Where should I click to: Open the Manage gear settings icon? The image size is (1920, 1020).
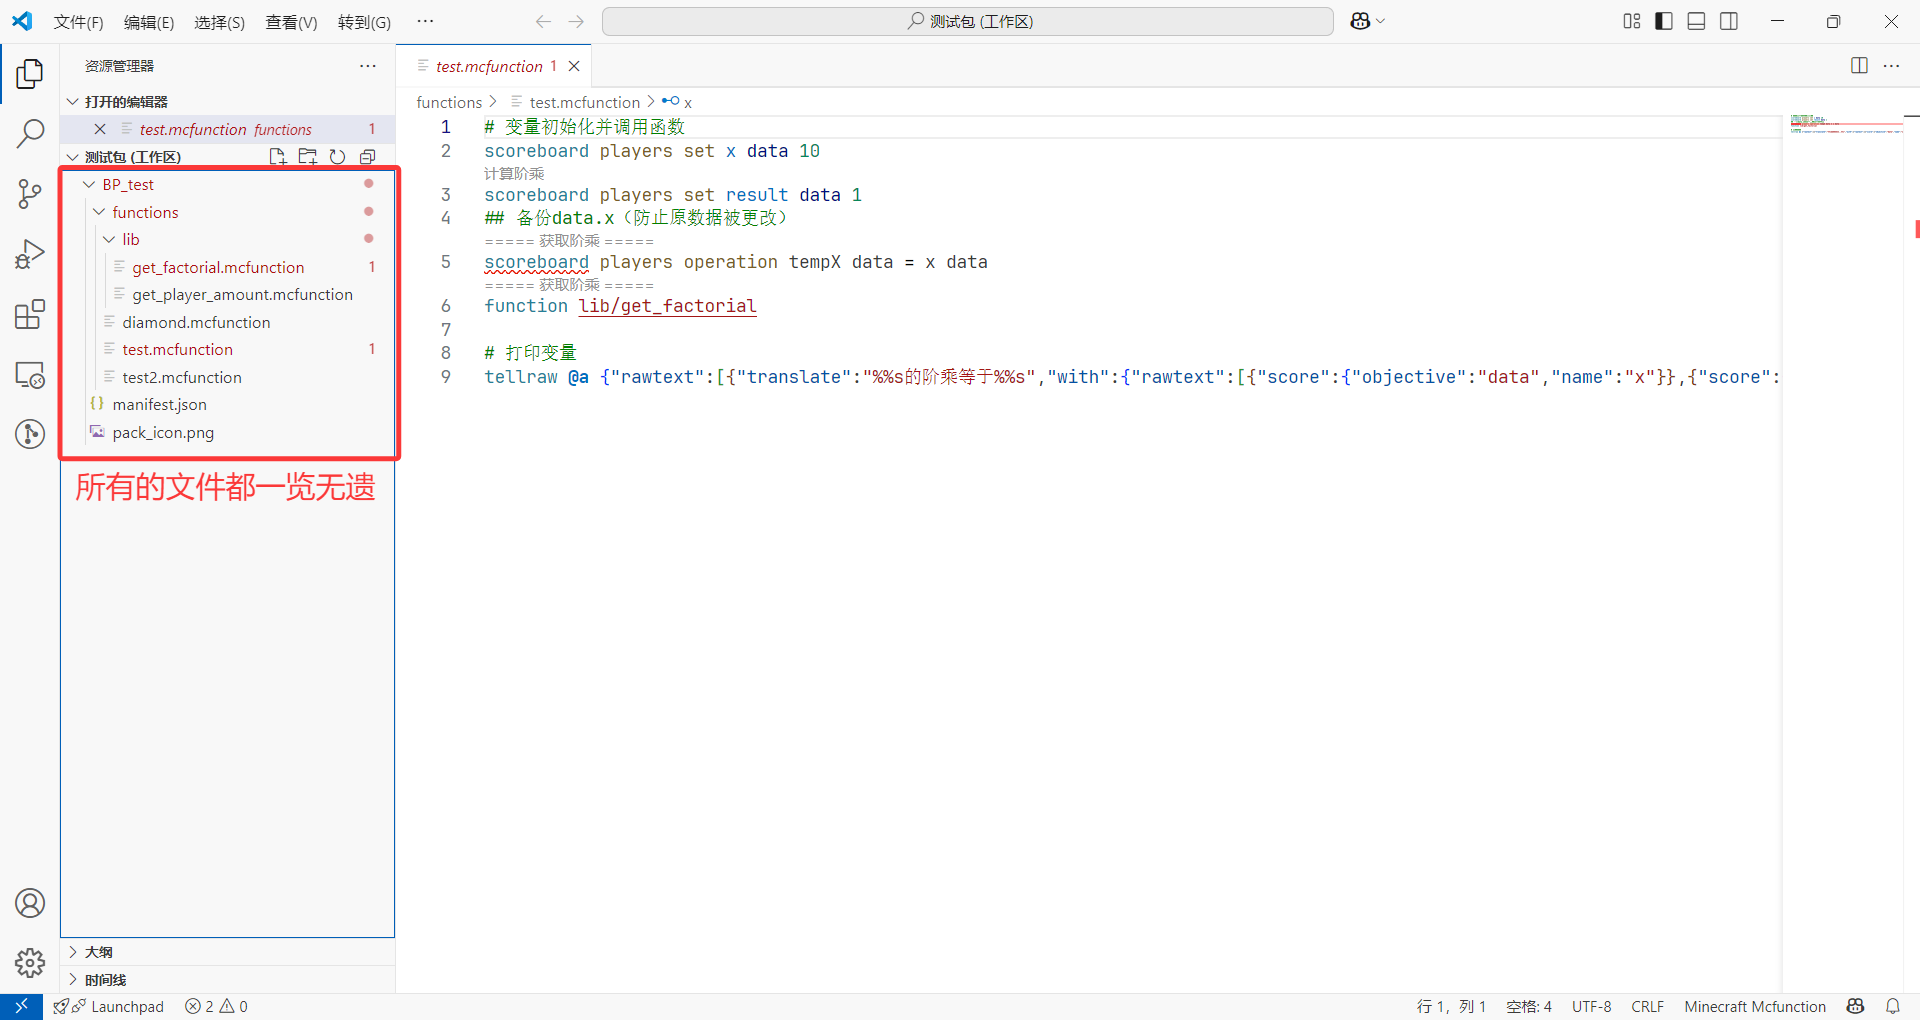(x=30, y=963)
